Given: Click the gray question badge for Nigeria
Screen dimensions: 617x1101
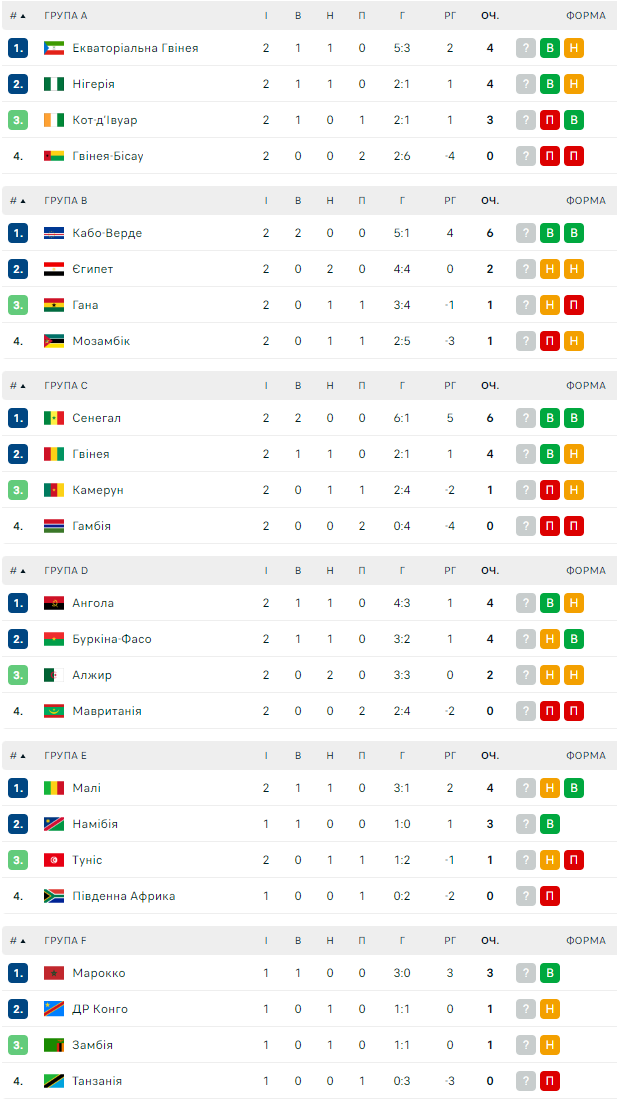Looking at the screenshot, I should [x=526, y=84].
